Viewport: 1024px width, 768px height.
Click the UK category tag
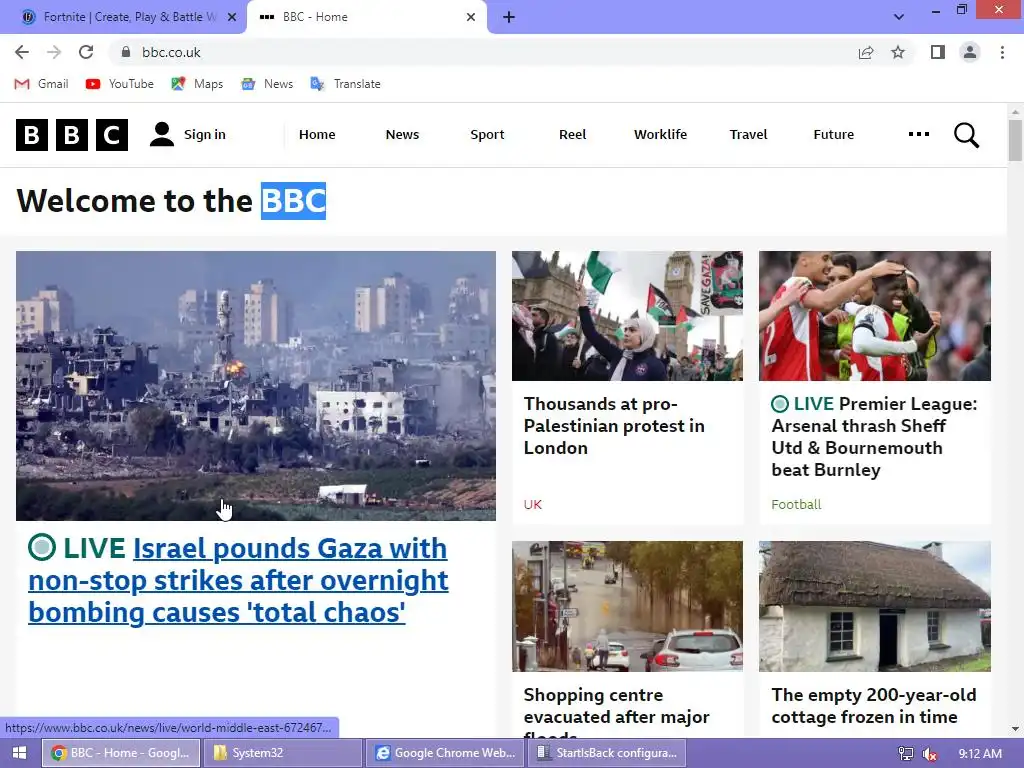click(533, 504)
